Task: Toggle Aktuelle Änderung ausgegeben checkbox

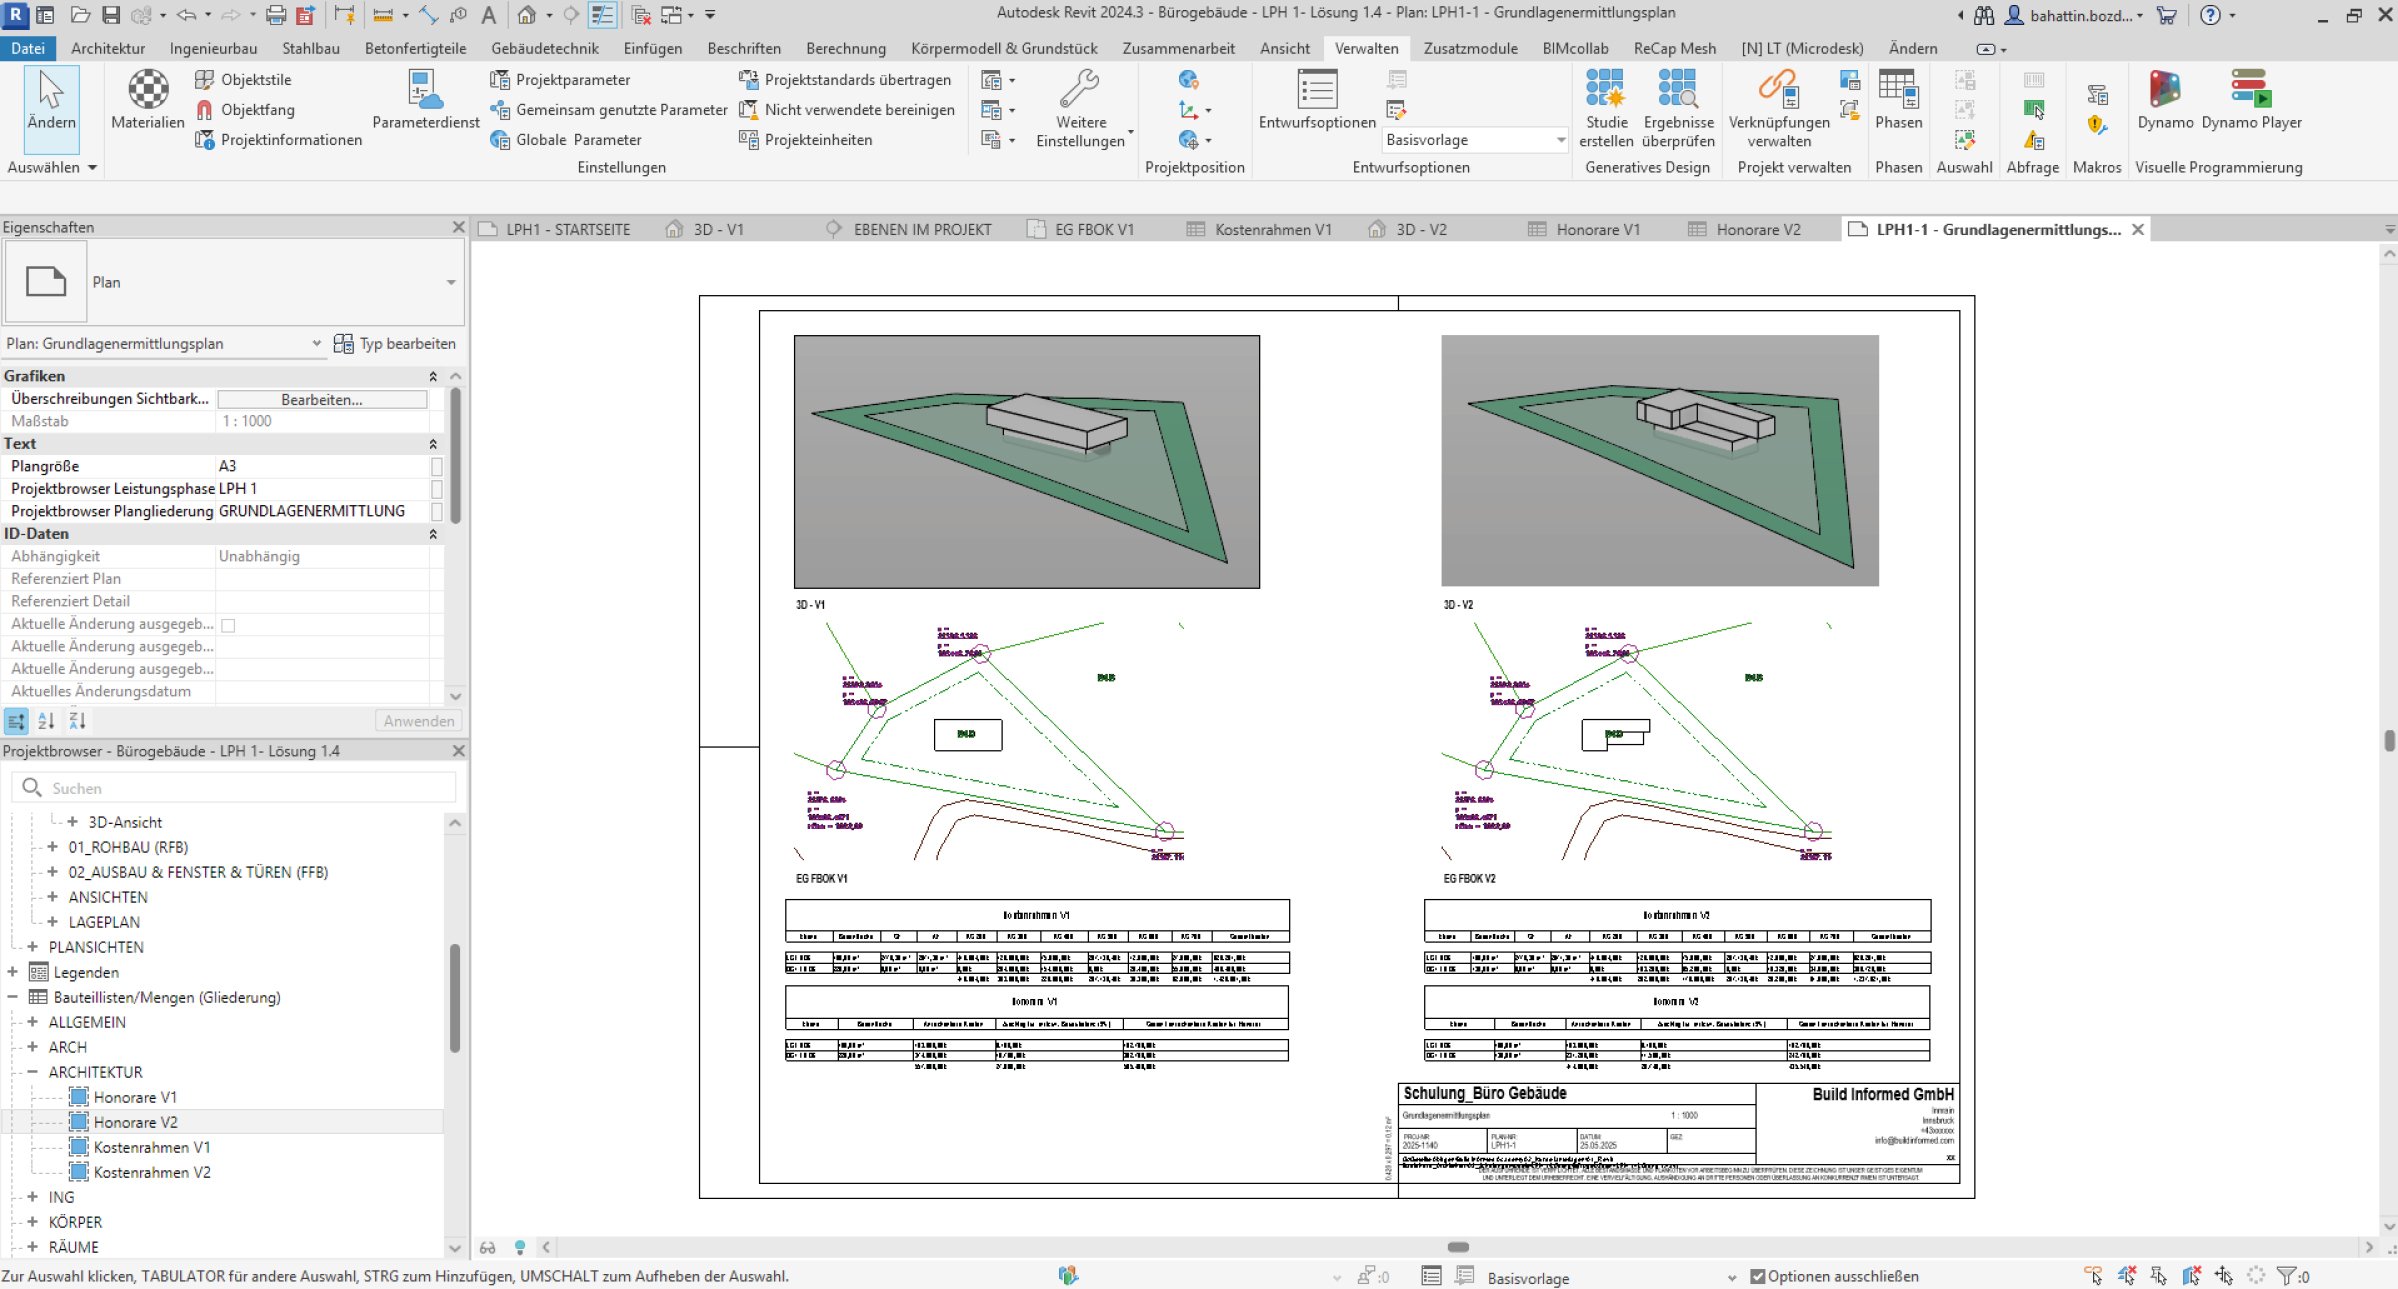Action: 228,625
